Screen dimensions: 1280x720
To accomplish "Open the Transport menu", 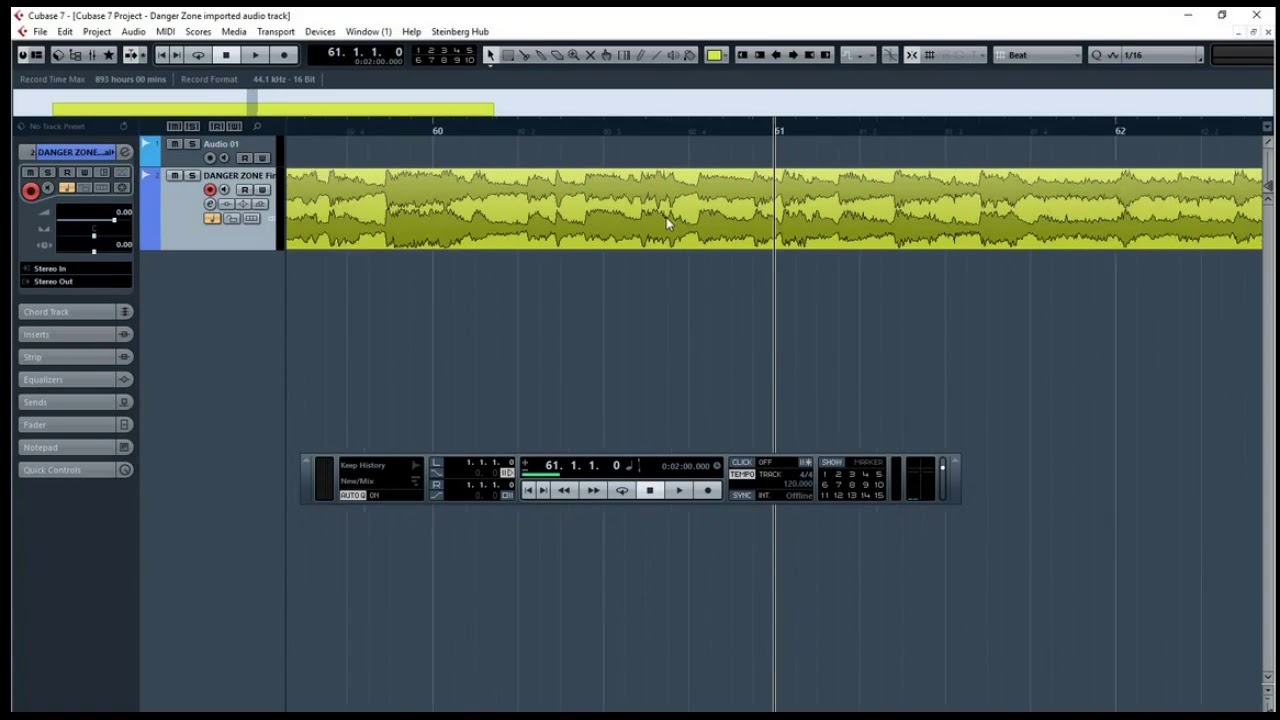I will pyautogui.click(x=276, y=32).
